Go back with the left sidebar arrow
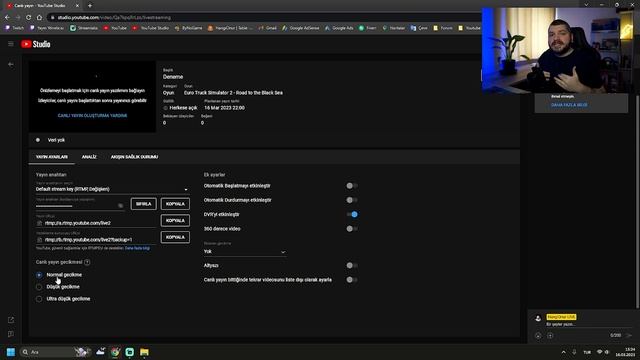The height and width of the screenshot is (360, 640). (x=11, y=64)
